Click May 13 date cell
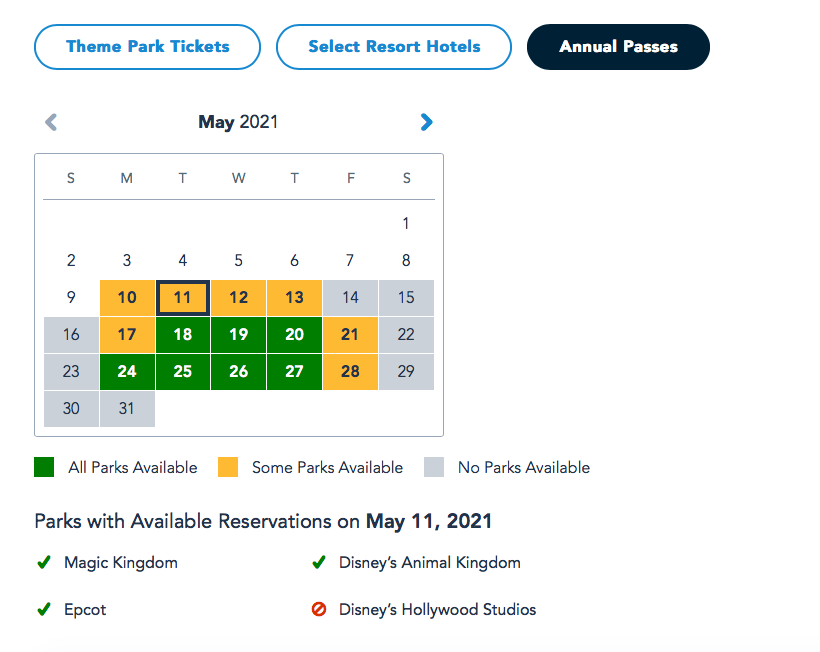The width and height of the screenshot is (820, 652). 294,298
